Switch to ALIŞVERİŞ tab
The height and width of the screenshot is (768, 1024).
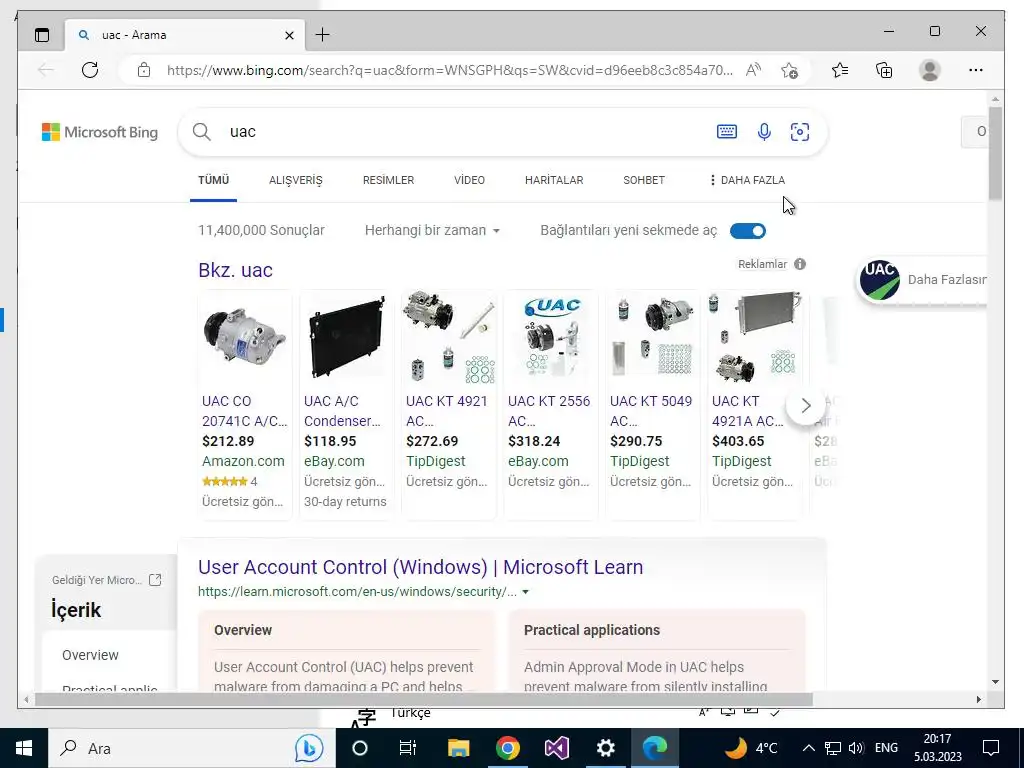click(296, 180)
